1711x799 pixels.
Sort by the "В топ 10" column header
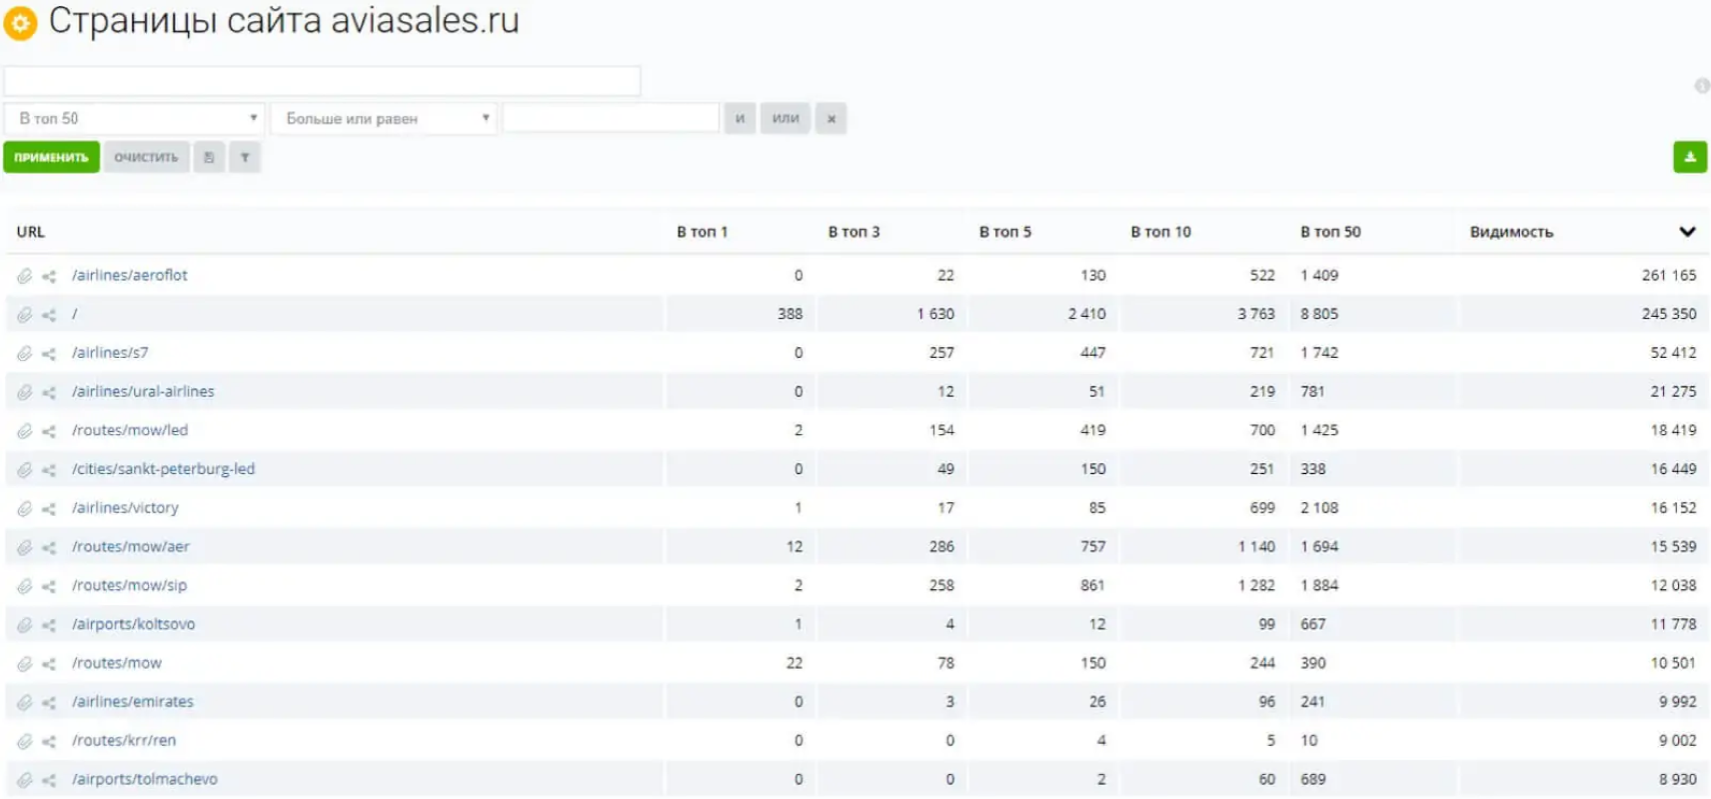pyautogui.click(x=1161, y=232)
